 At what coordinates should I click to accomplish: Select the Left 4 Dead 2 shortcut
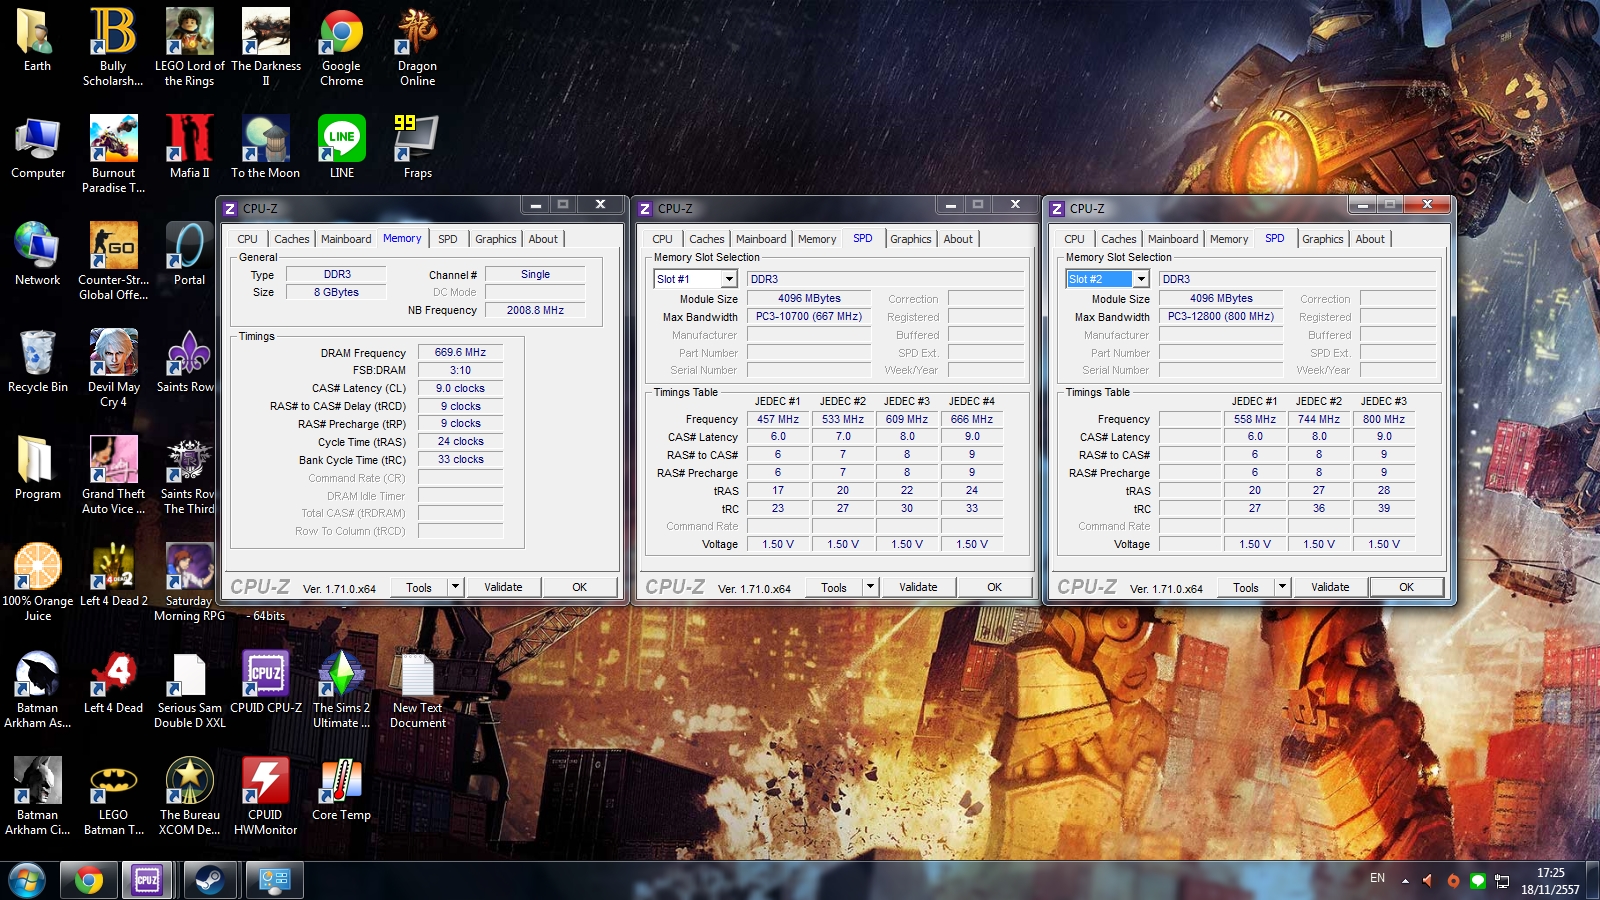pyautogui.click(x=113, y=575)
